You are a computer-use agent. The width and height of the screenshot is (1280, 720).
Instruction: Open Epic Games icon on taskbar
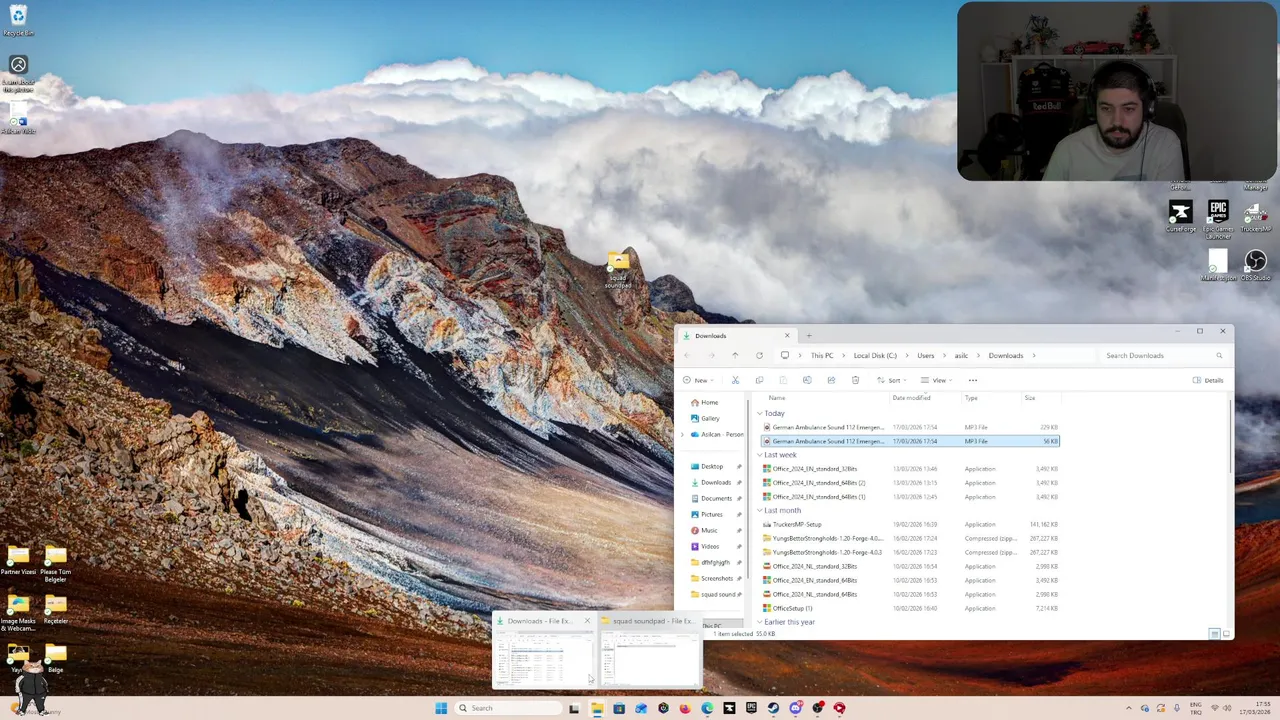[x=751, y=708]
